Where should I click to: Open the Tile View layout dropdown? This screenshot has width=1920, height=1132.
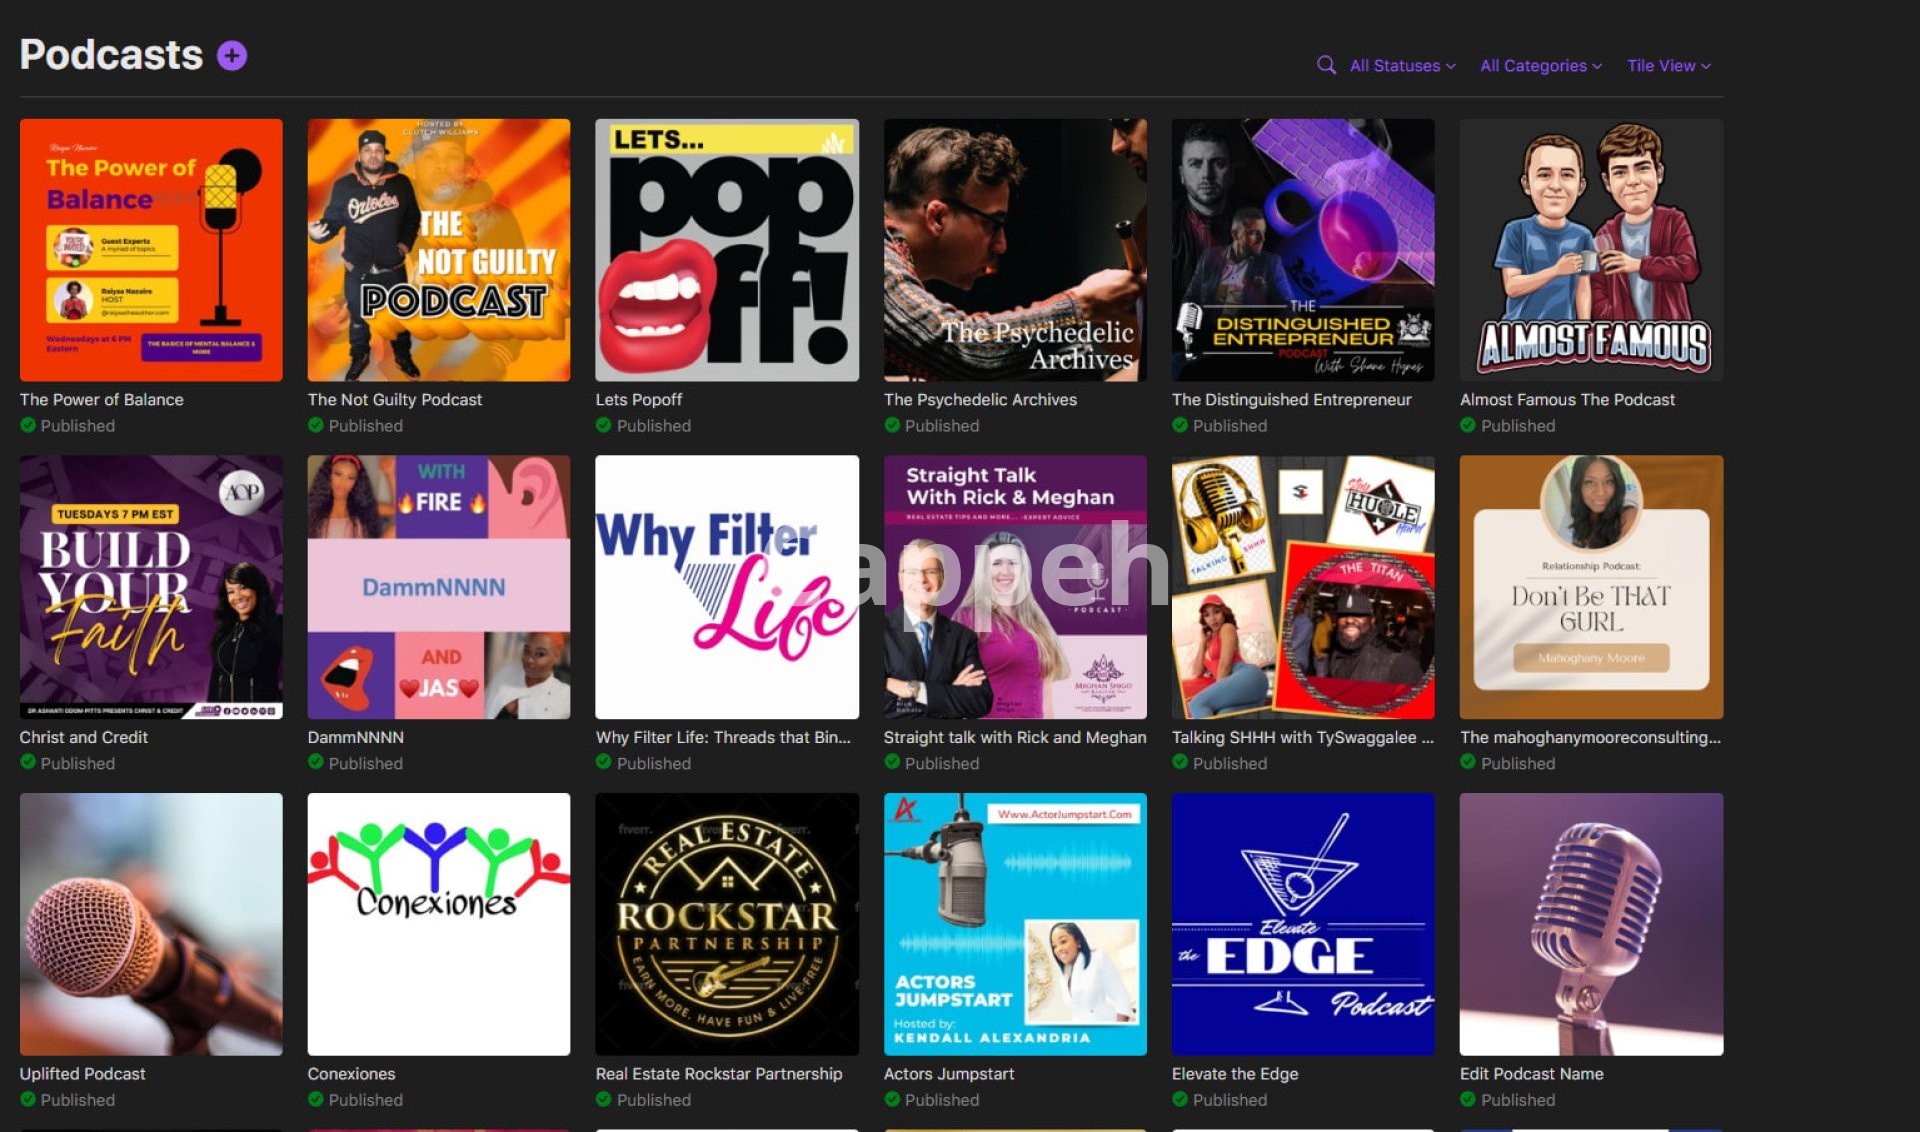pyautogui.click(x=1668, y=66)
